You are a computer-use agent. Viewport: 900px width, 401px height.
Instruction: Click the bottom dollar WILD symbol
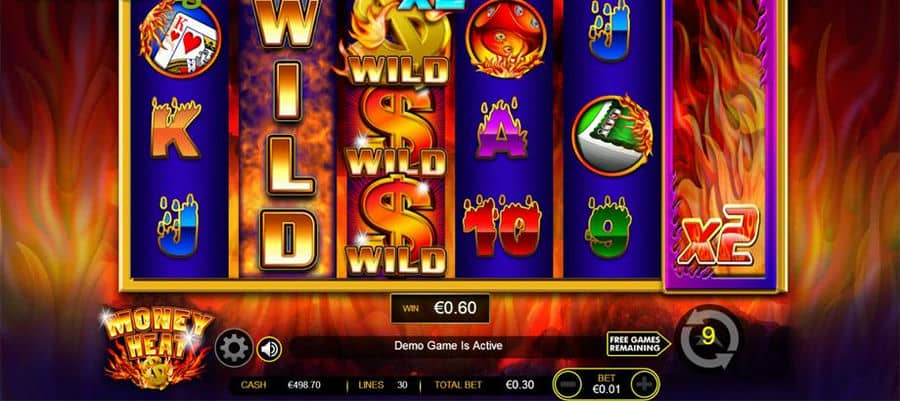(x=396, y=228)
